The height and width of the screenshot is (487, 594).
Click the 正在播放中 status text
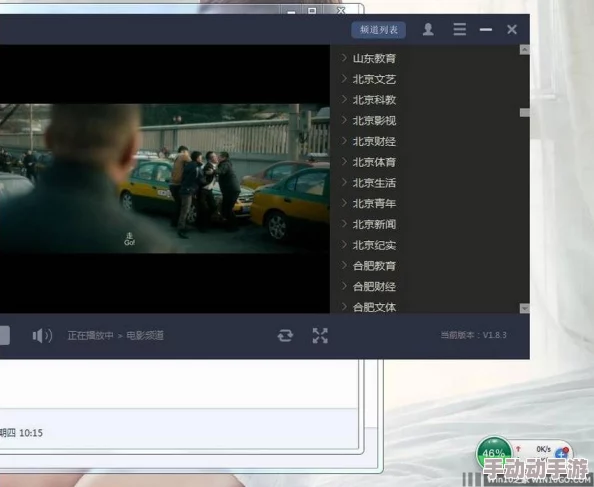coord(90,336)
